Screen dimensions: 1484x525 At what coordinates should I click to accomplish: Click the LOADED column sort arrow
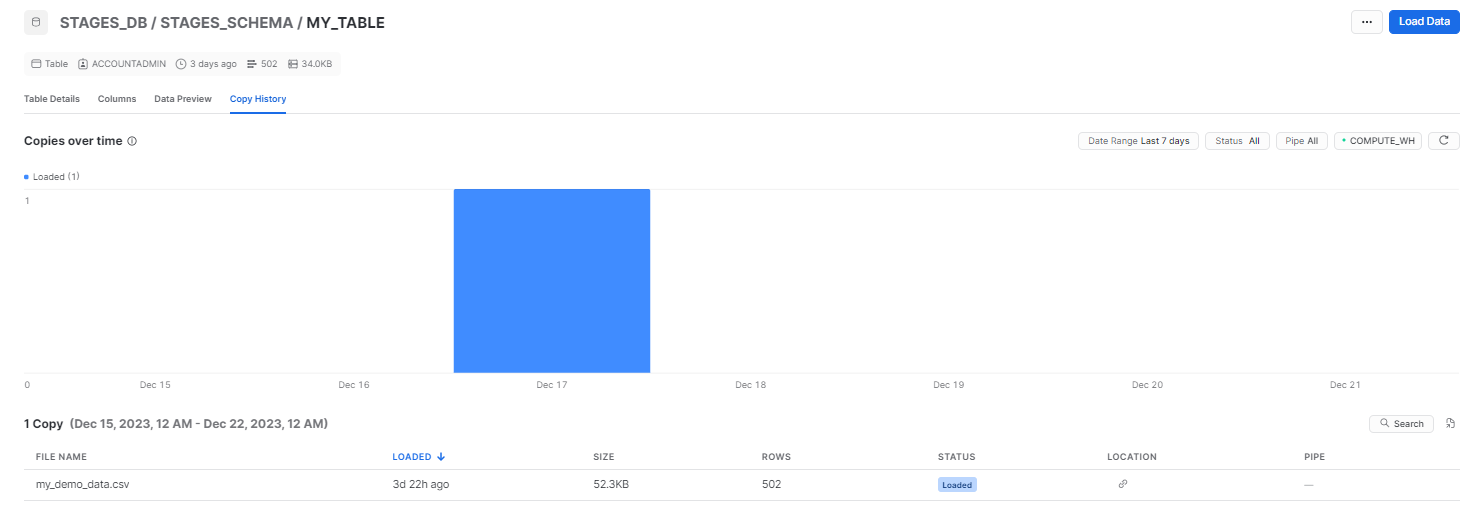tap(441, 457)
